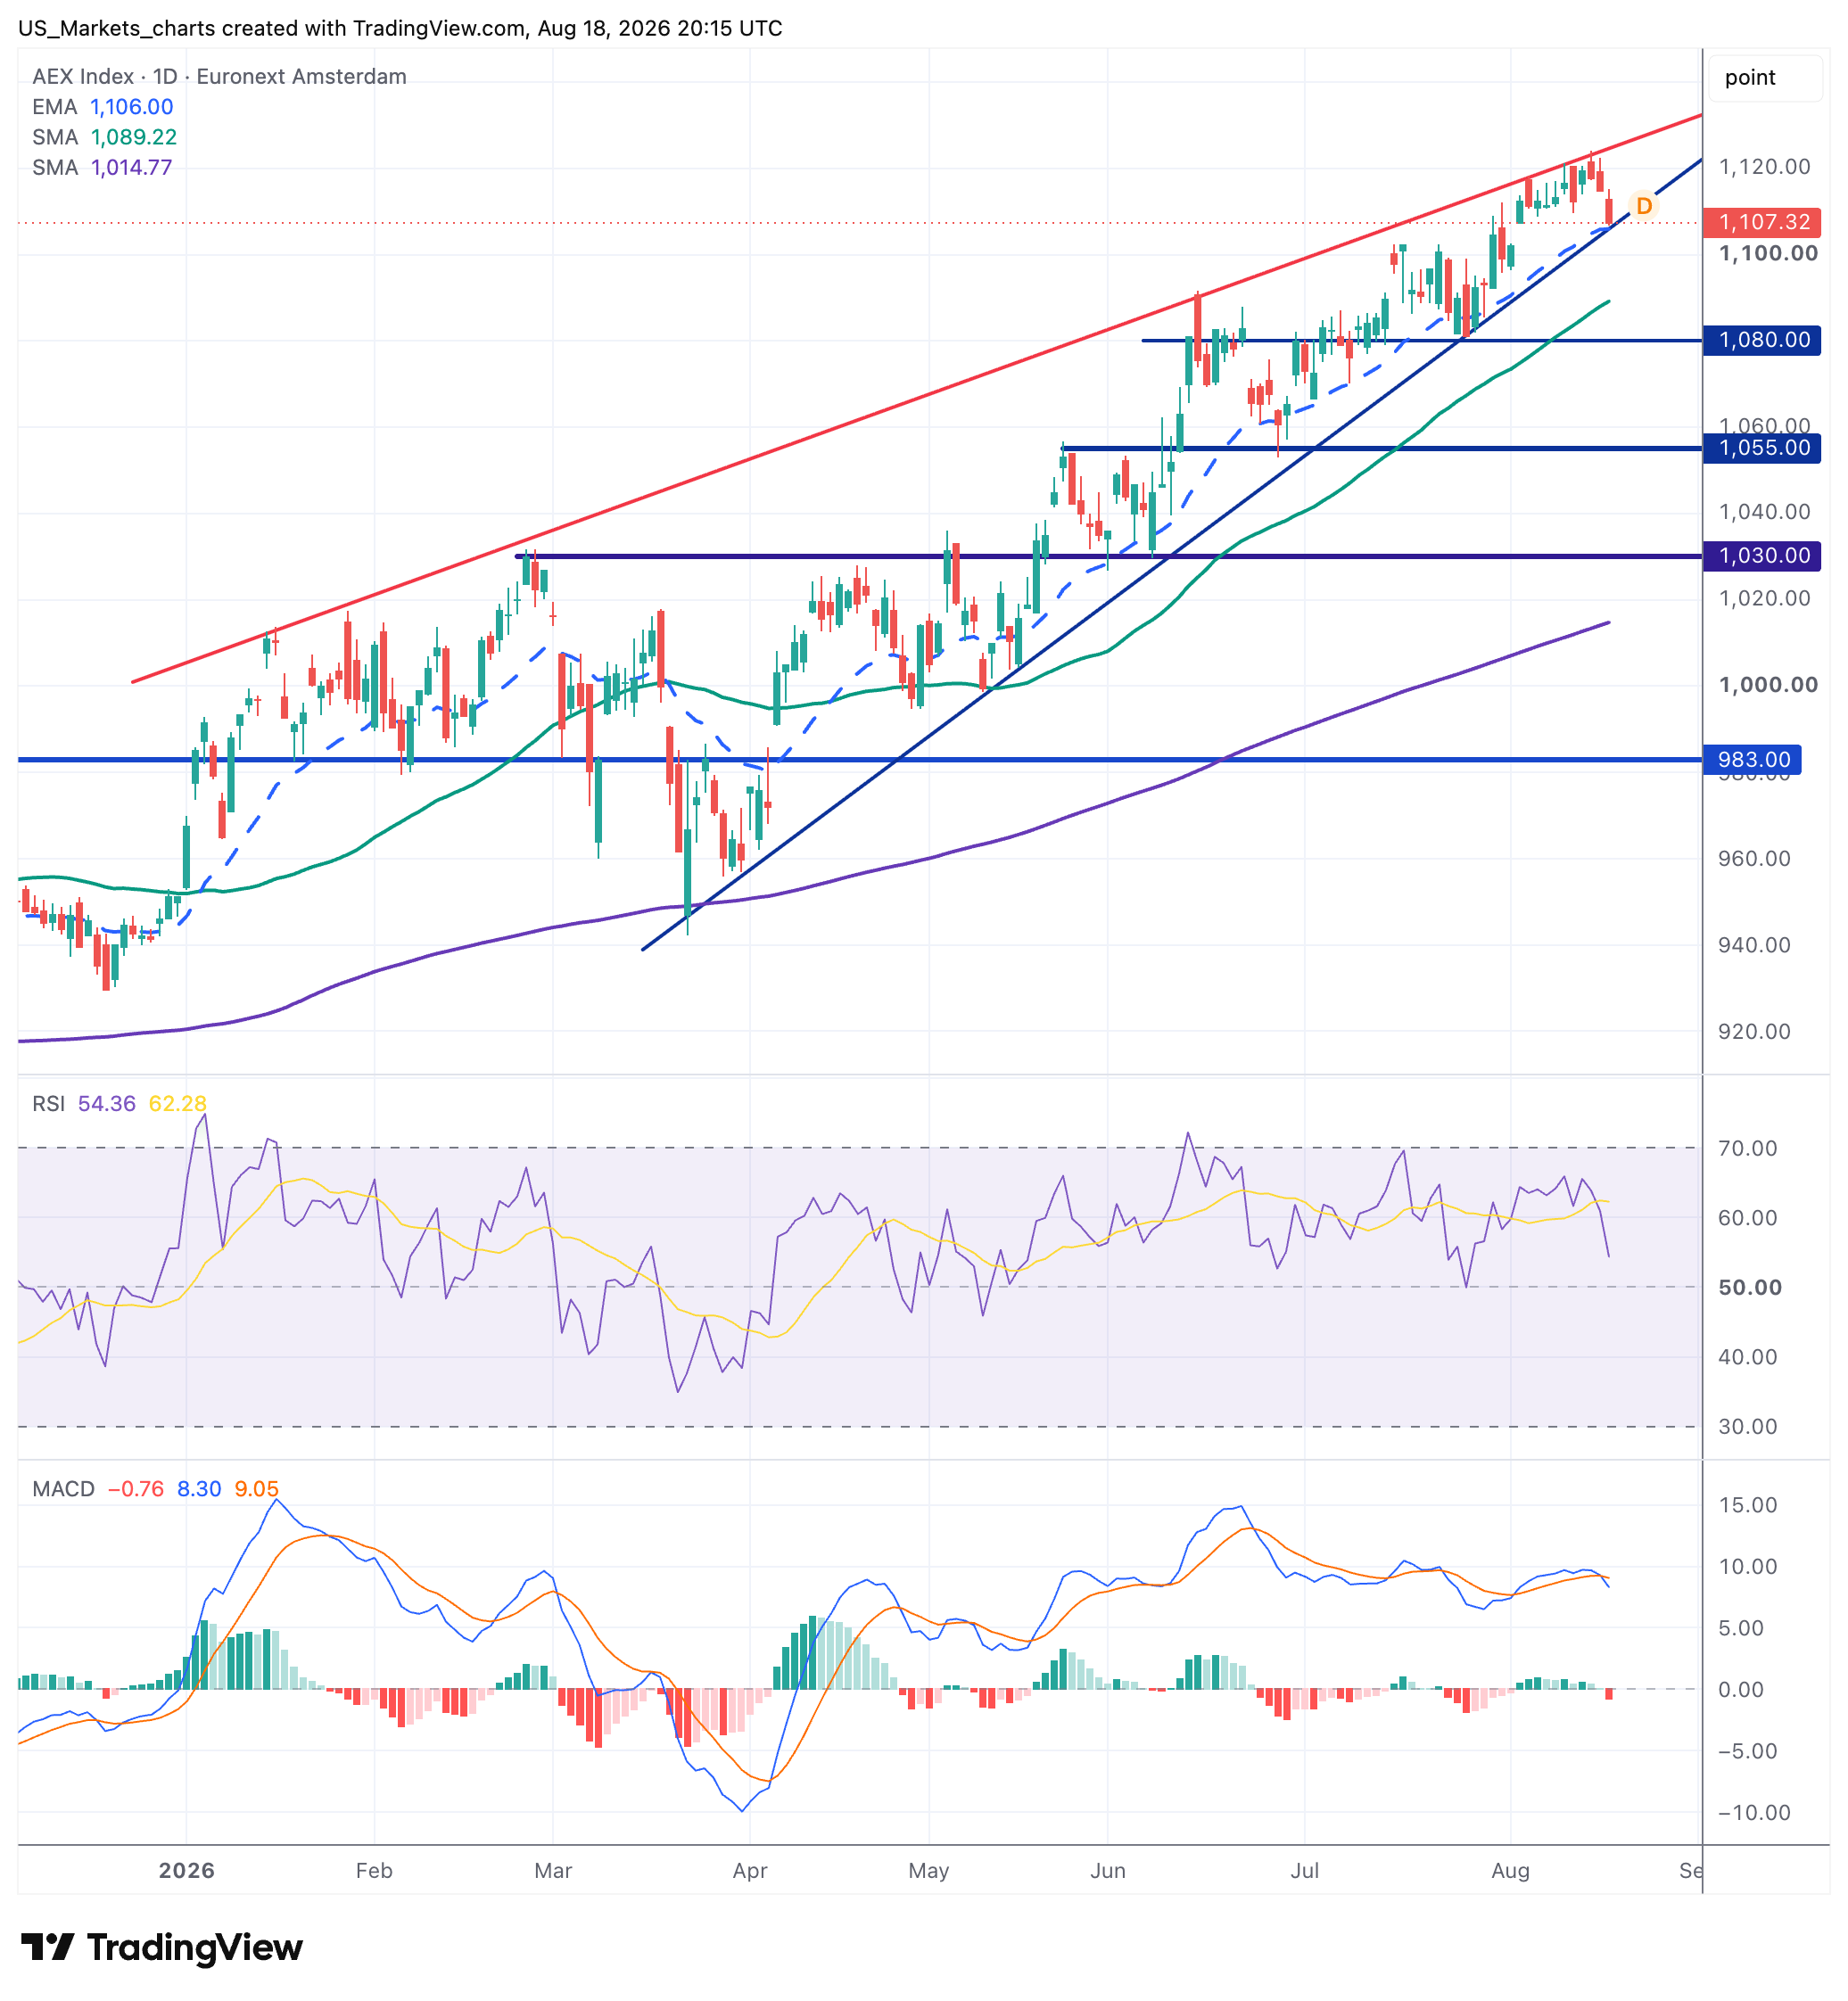Select the 1,055.00 horizontal line price label
Viewport: 1848px width, 2001px height.
point(1762,448)
